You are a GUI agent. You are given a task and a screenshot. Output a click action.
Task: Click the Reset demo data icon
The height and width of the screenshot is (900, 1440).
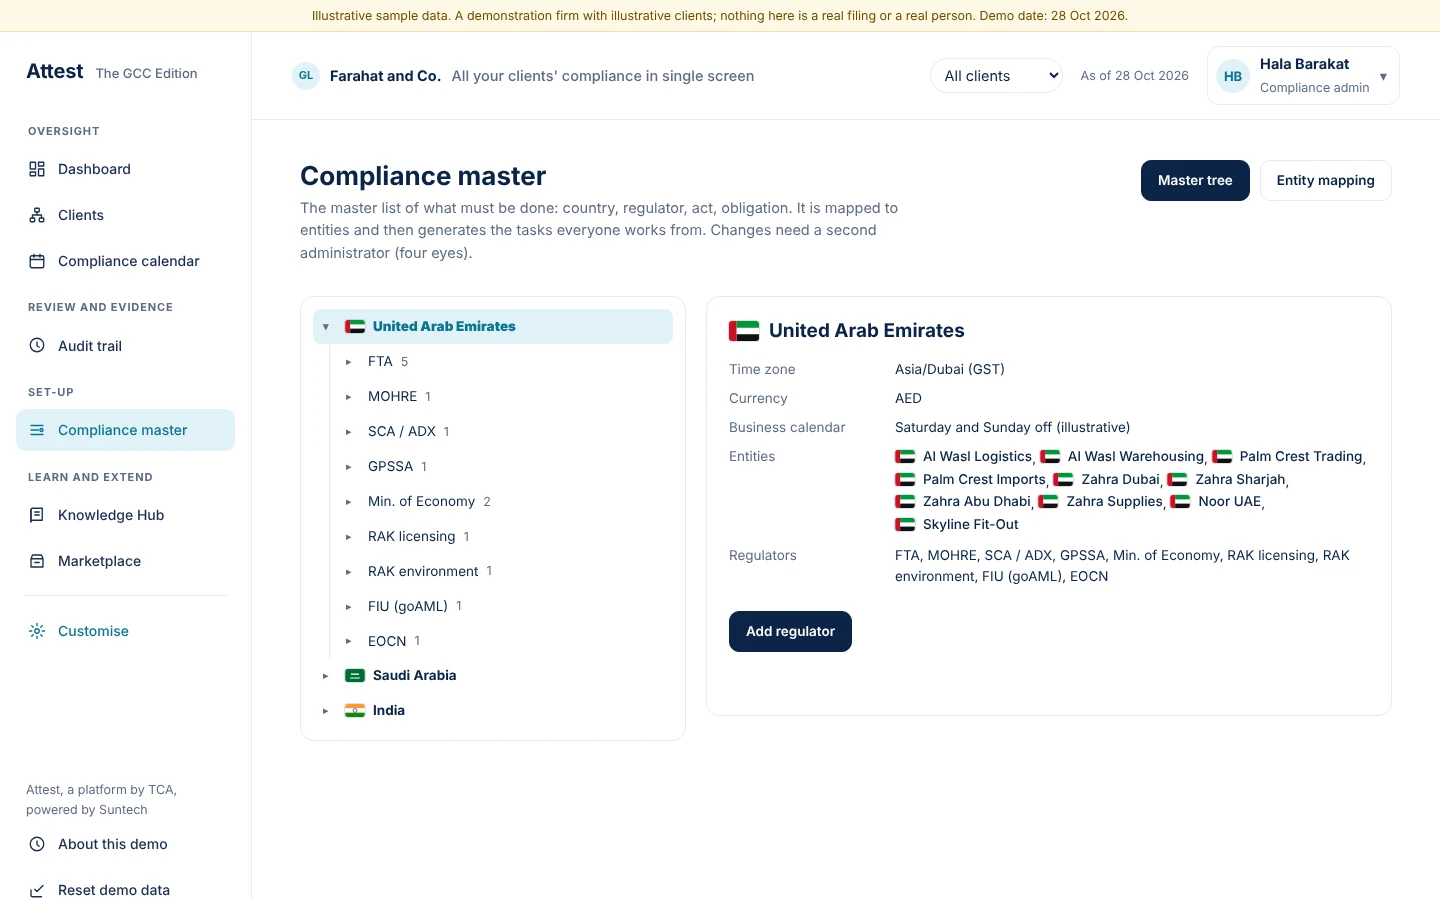click(x=37, y=890)
